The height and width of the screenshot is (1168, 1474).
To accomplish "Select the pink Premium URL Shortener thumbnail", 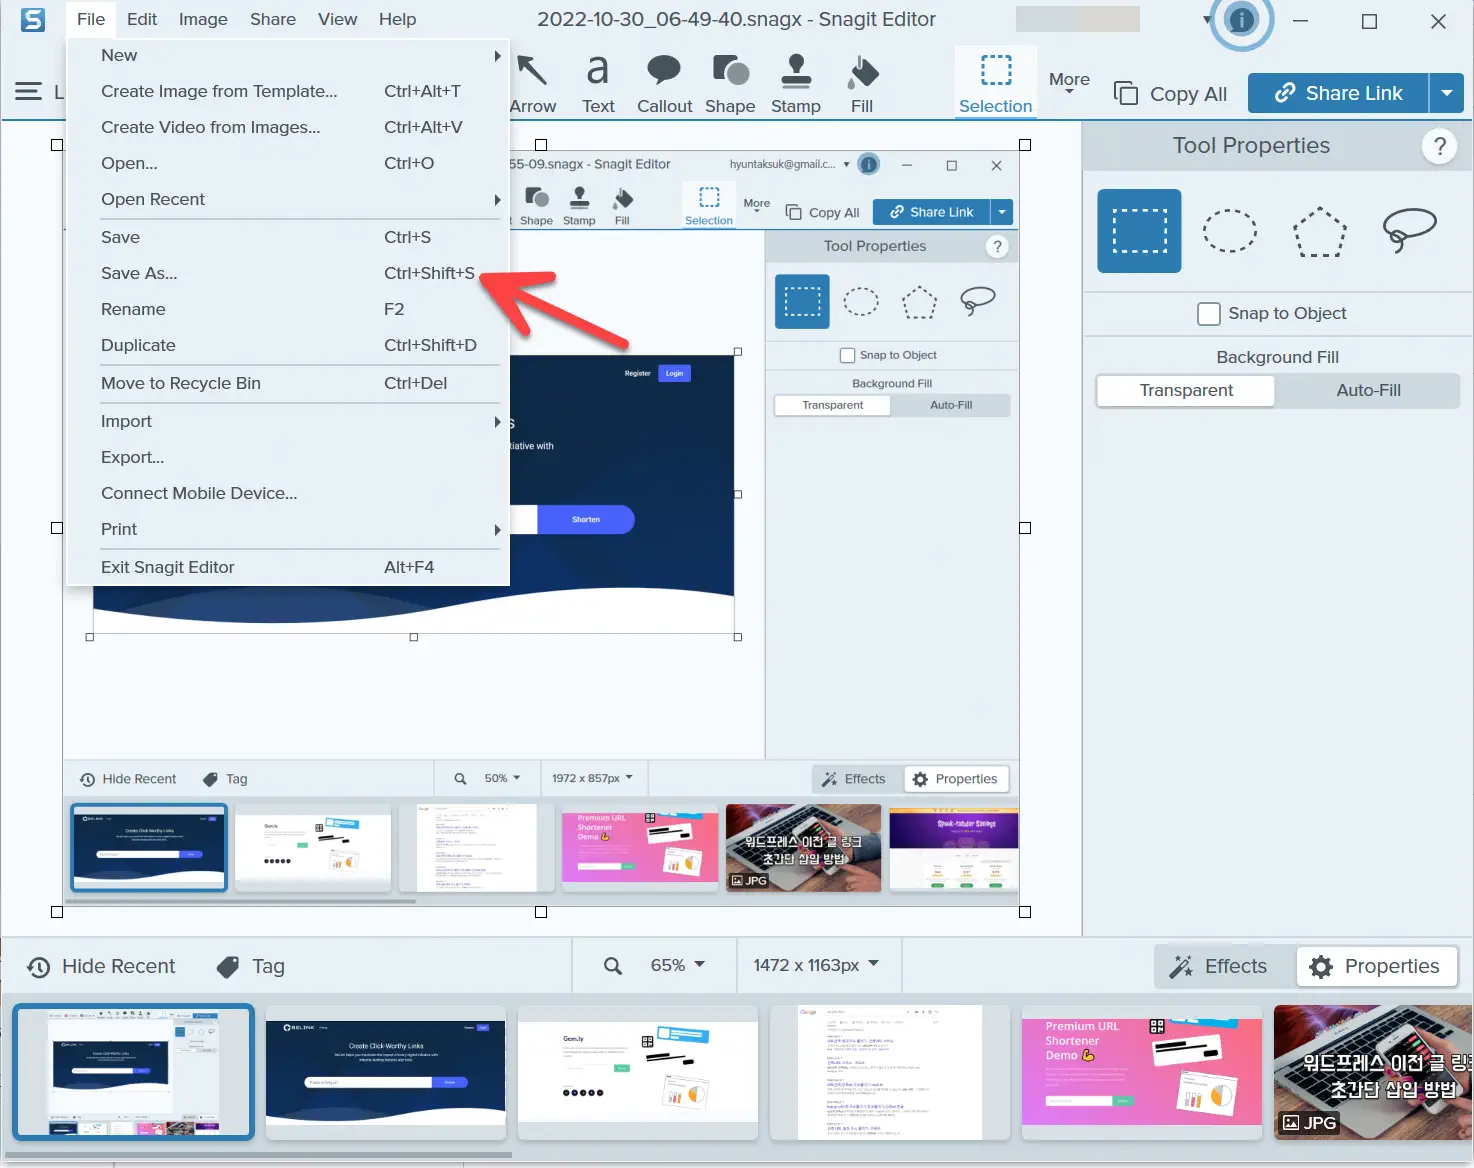I will coord(1141,1072).
